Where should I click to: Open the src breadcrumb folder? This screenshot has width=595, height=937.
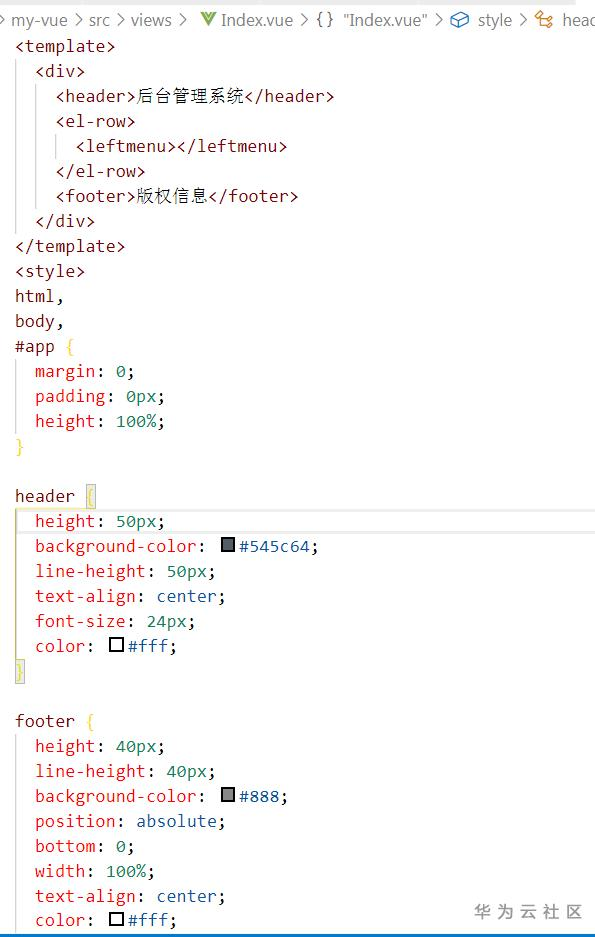point(99,20)
